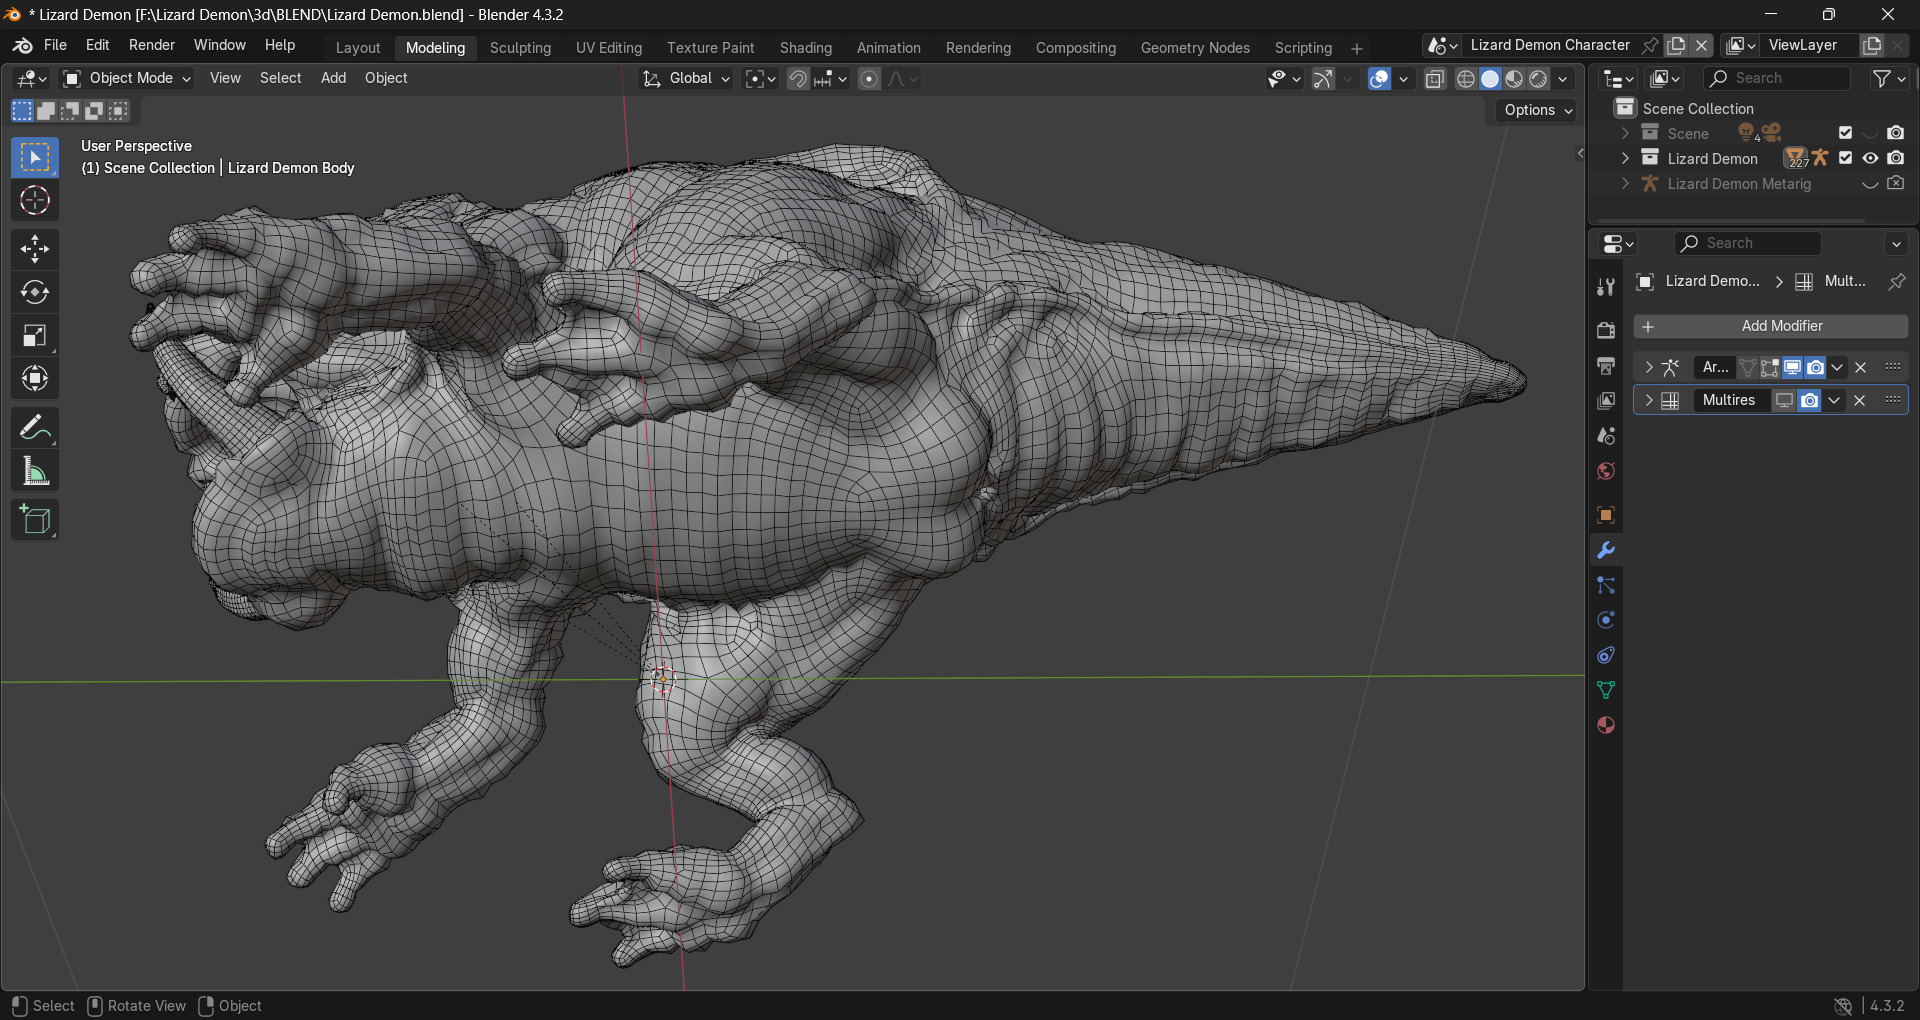Click outliner search field
The image size is (1920, 1020).
coord(1777,78)
